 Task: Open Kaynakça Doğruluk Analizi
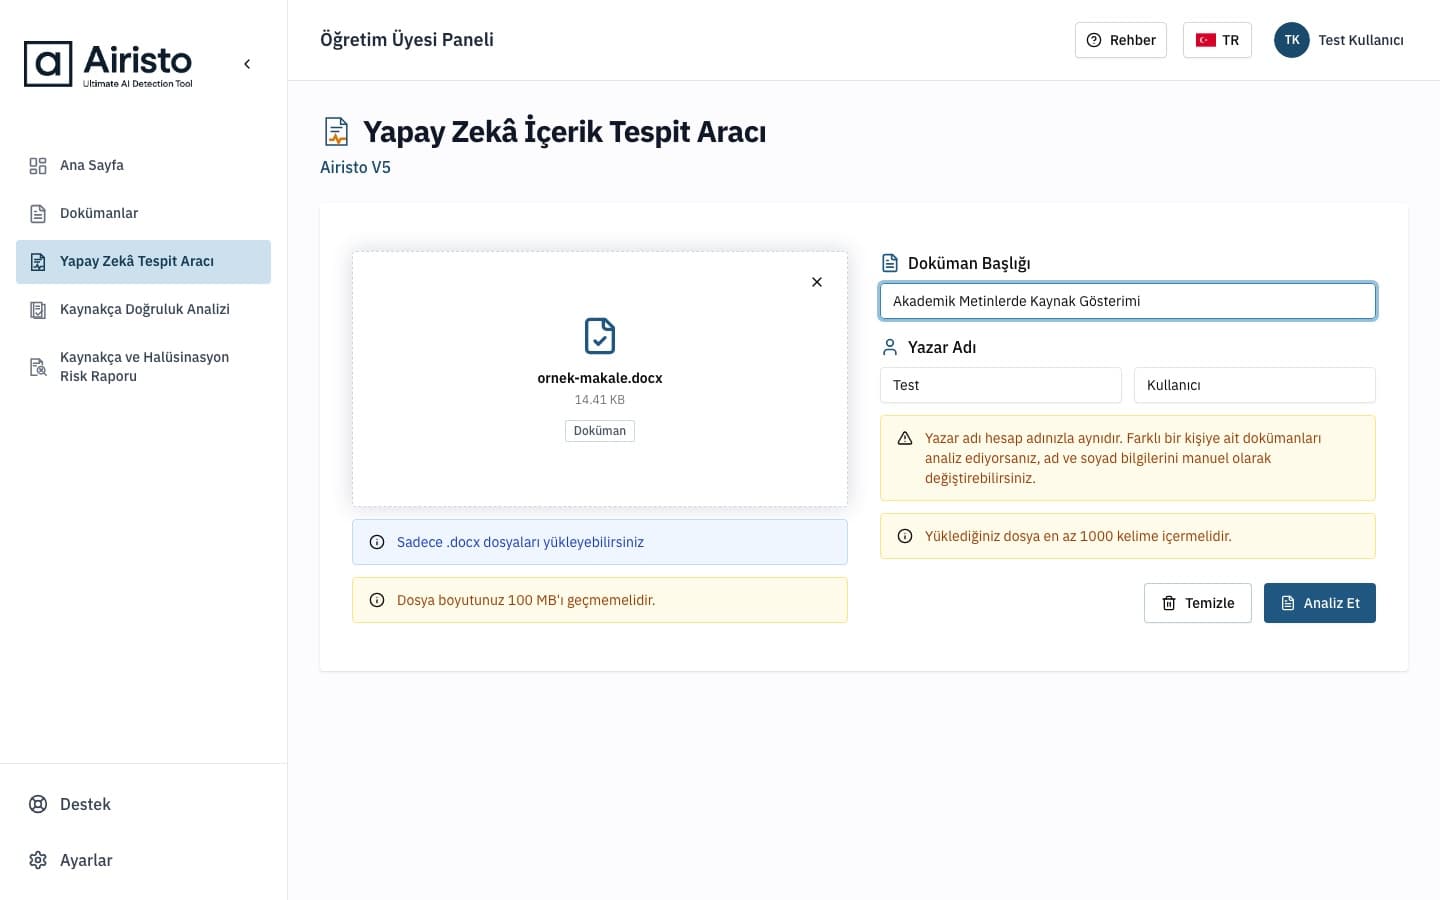tap(143, 309)
